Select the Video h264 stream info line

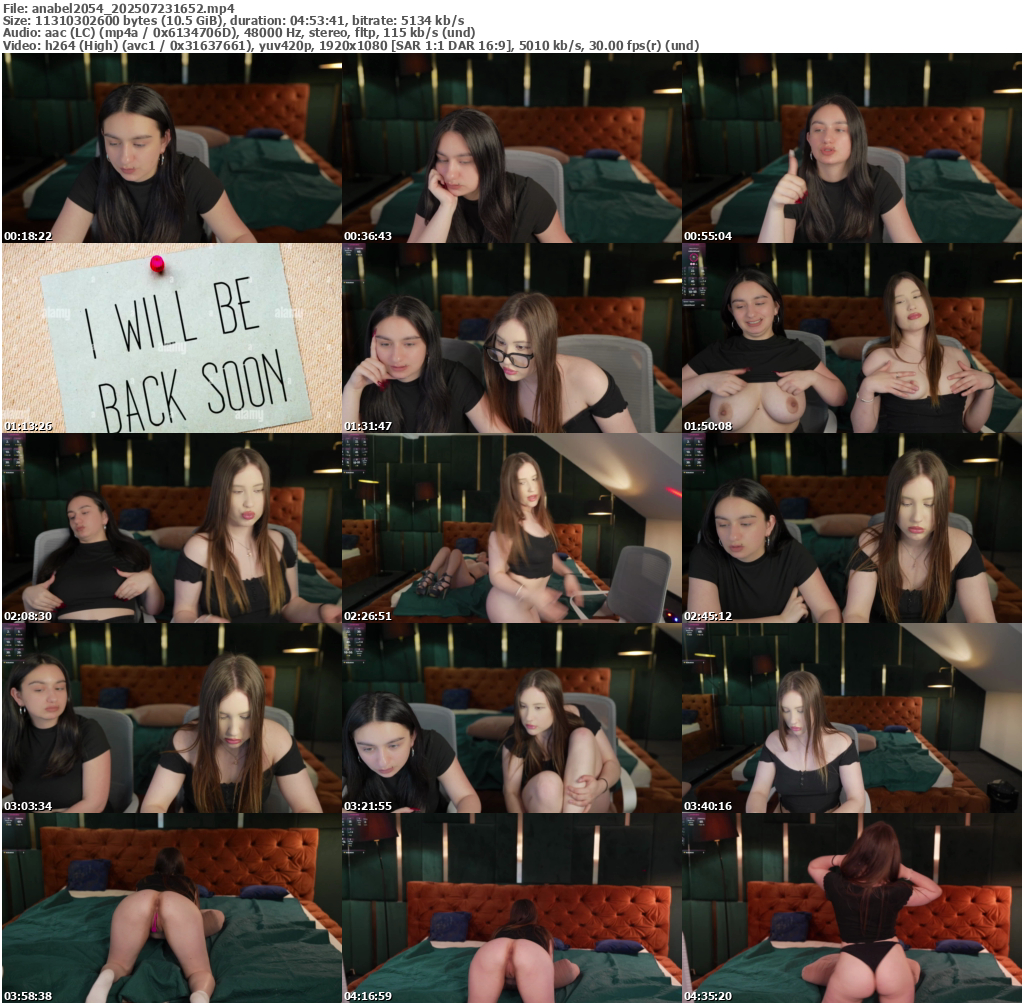pyautogui.click(x=351, y=45)
